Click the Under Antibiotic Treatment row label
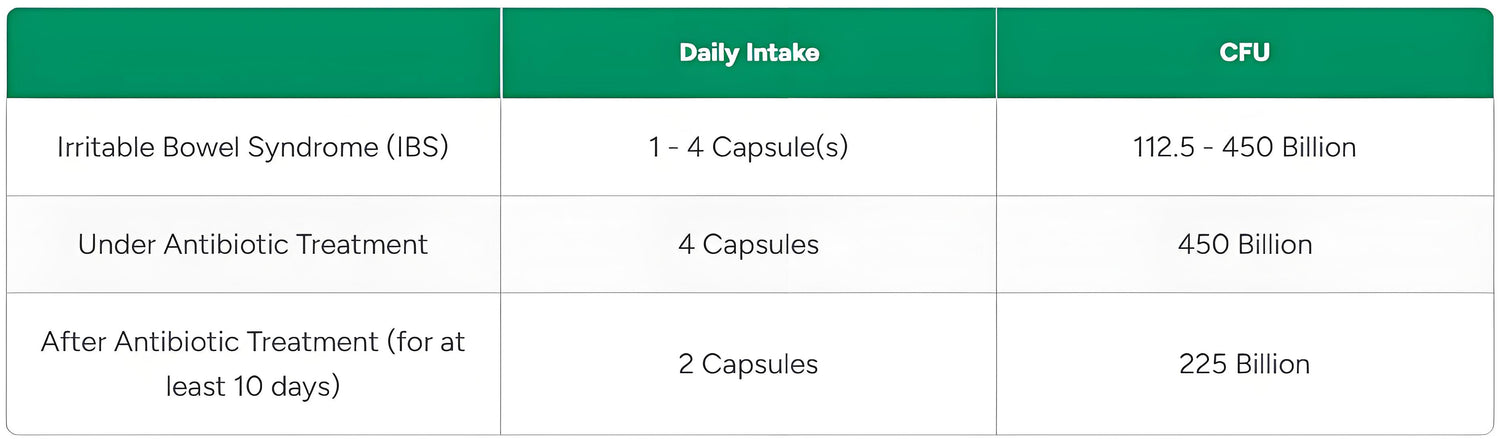Viewport: 1500px width, 439px height. click(253, 244)
